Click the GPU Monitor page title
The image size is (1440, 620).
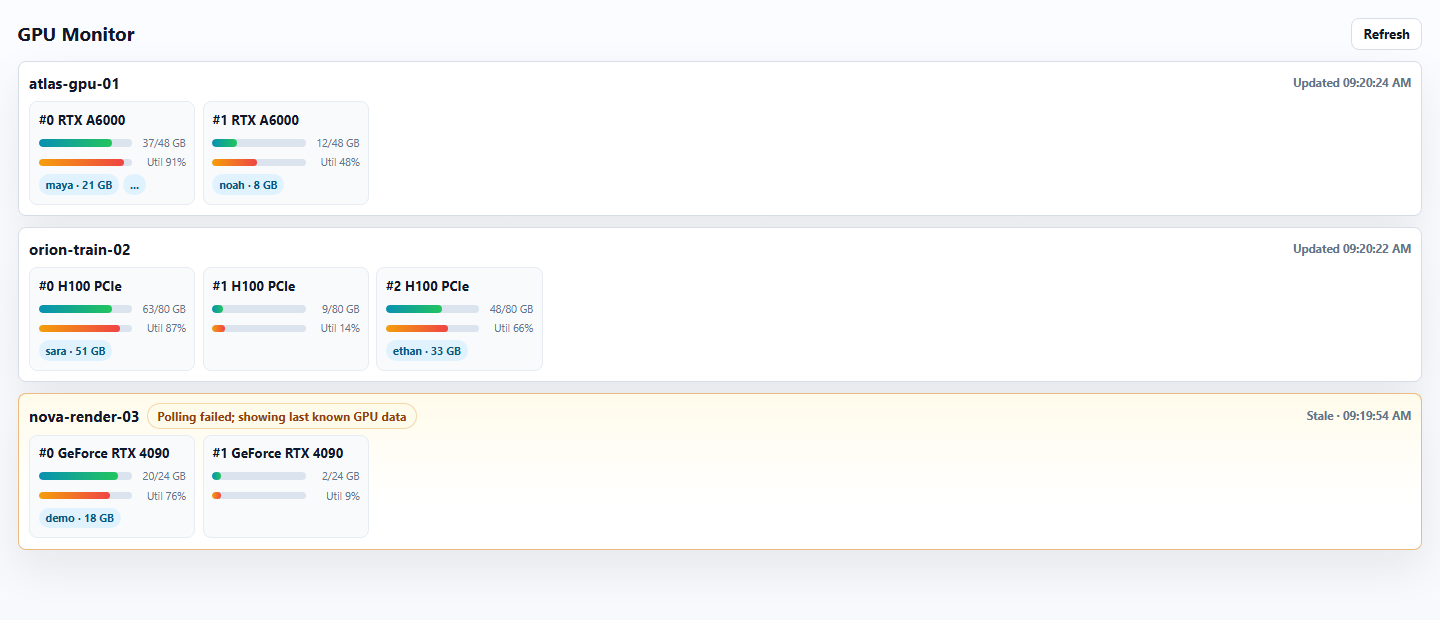[76, 35]
